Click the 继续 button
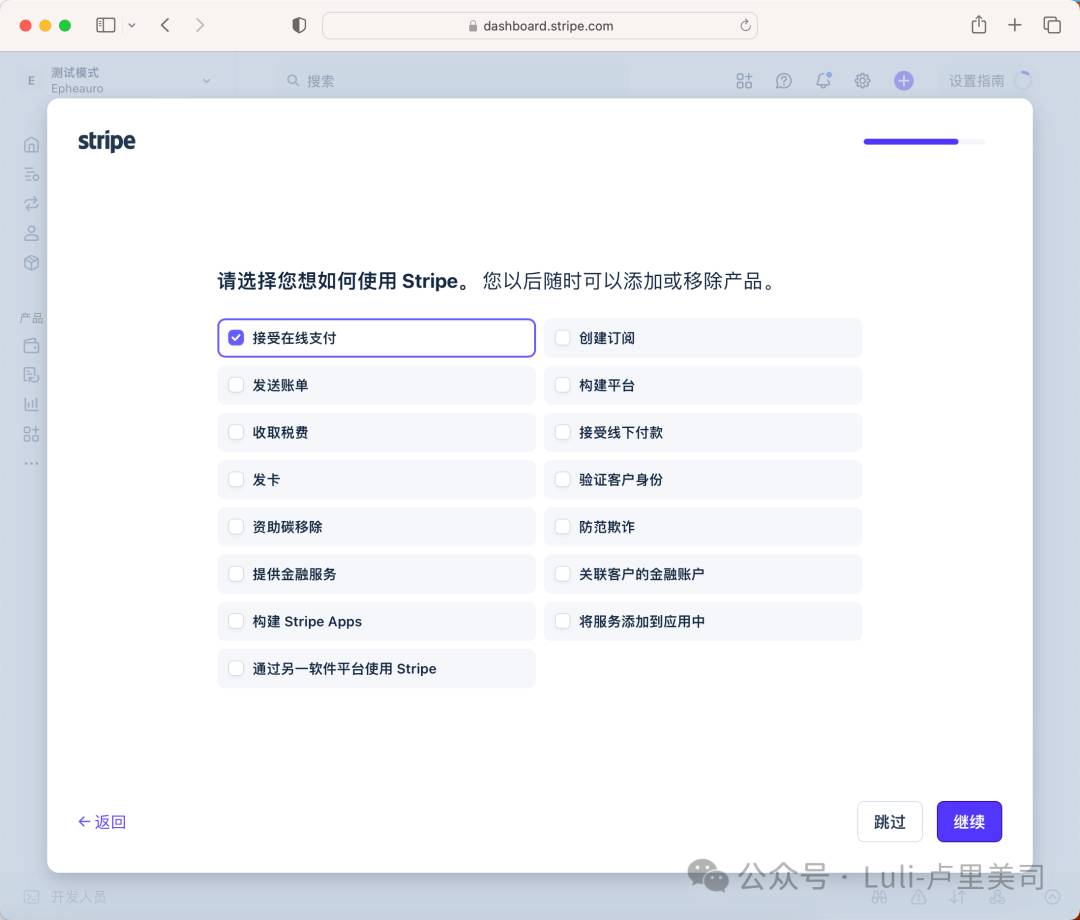Image resolution: width=1080 pixels, height=920 pixels. coord(968,822)
